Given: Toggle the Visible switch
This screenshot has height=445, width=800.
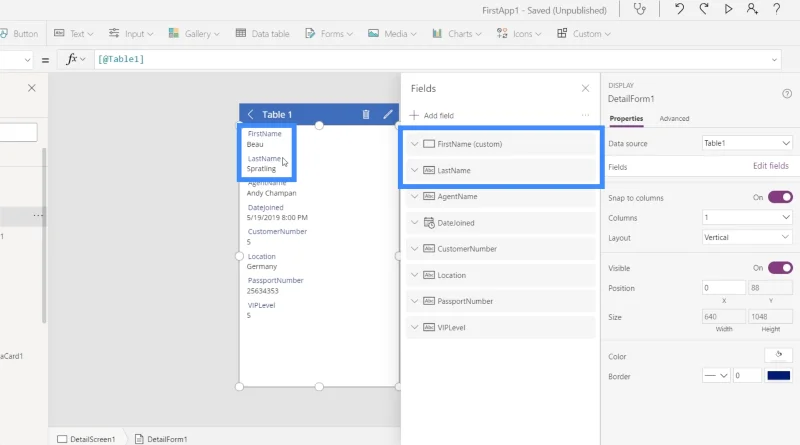Looking at the screenshot, I should tap(780, 268).
